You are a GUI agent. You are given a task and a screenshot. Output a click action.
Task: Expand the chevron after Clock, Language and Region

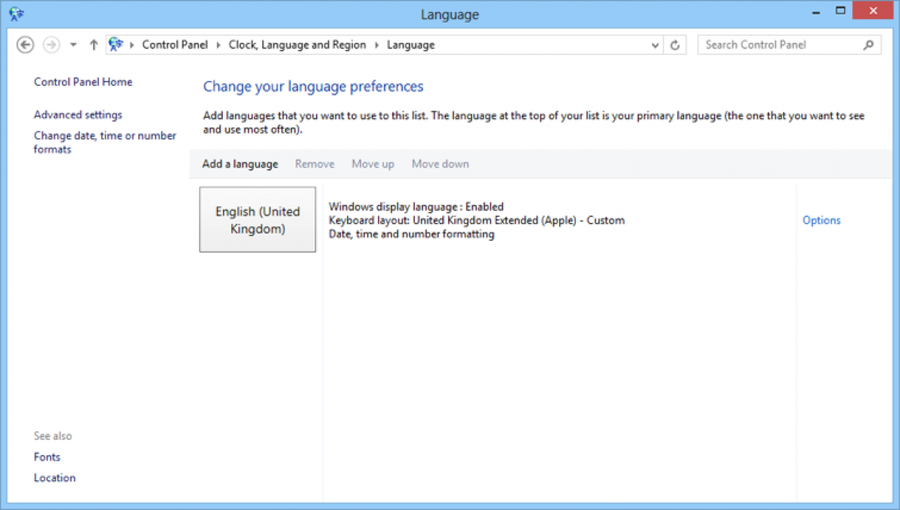pyautogui.click(x=377, y=45)
